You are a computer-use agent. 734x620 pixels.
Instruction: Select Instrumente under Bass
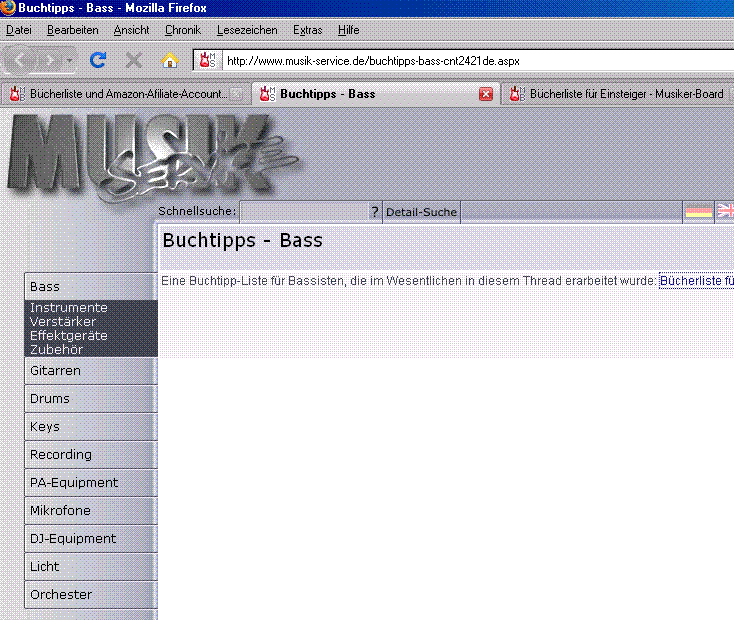tap(69, 308)
